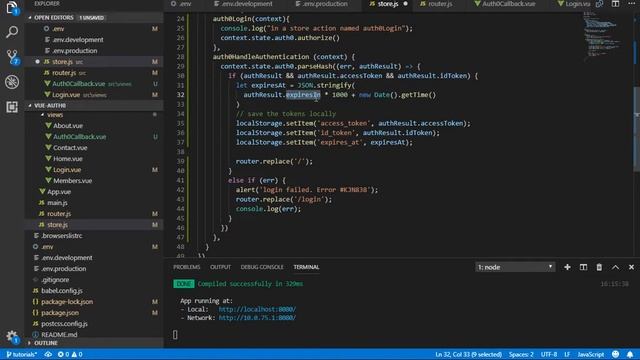Viewport: 640px width, 360px height.
Task: Select the TERMINAL panel tab
Action: coord(306,267)
